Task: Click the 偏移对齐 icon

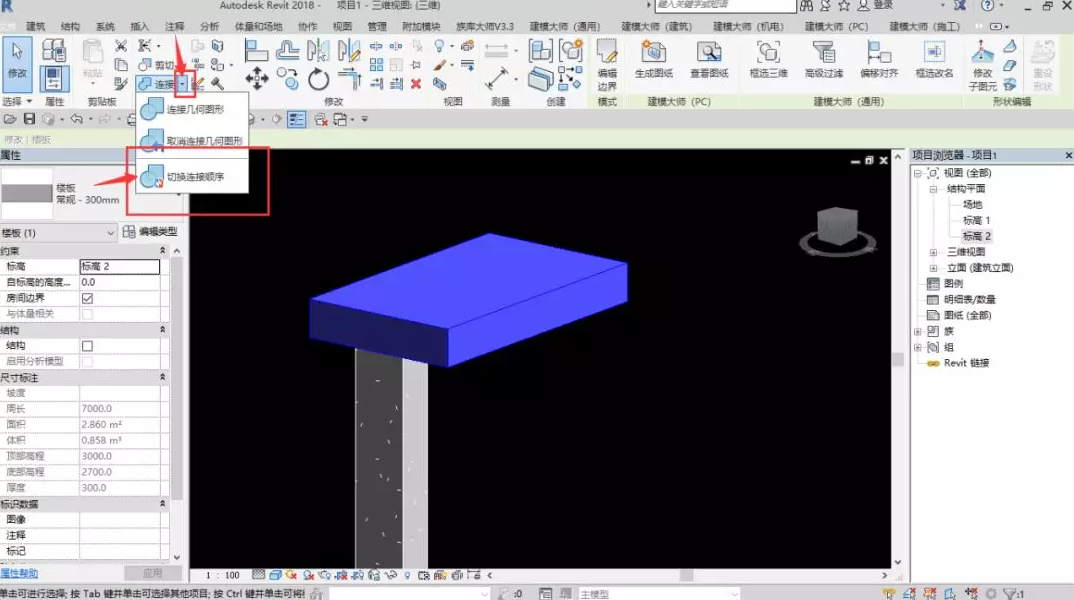Action: coord(879,55)
